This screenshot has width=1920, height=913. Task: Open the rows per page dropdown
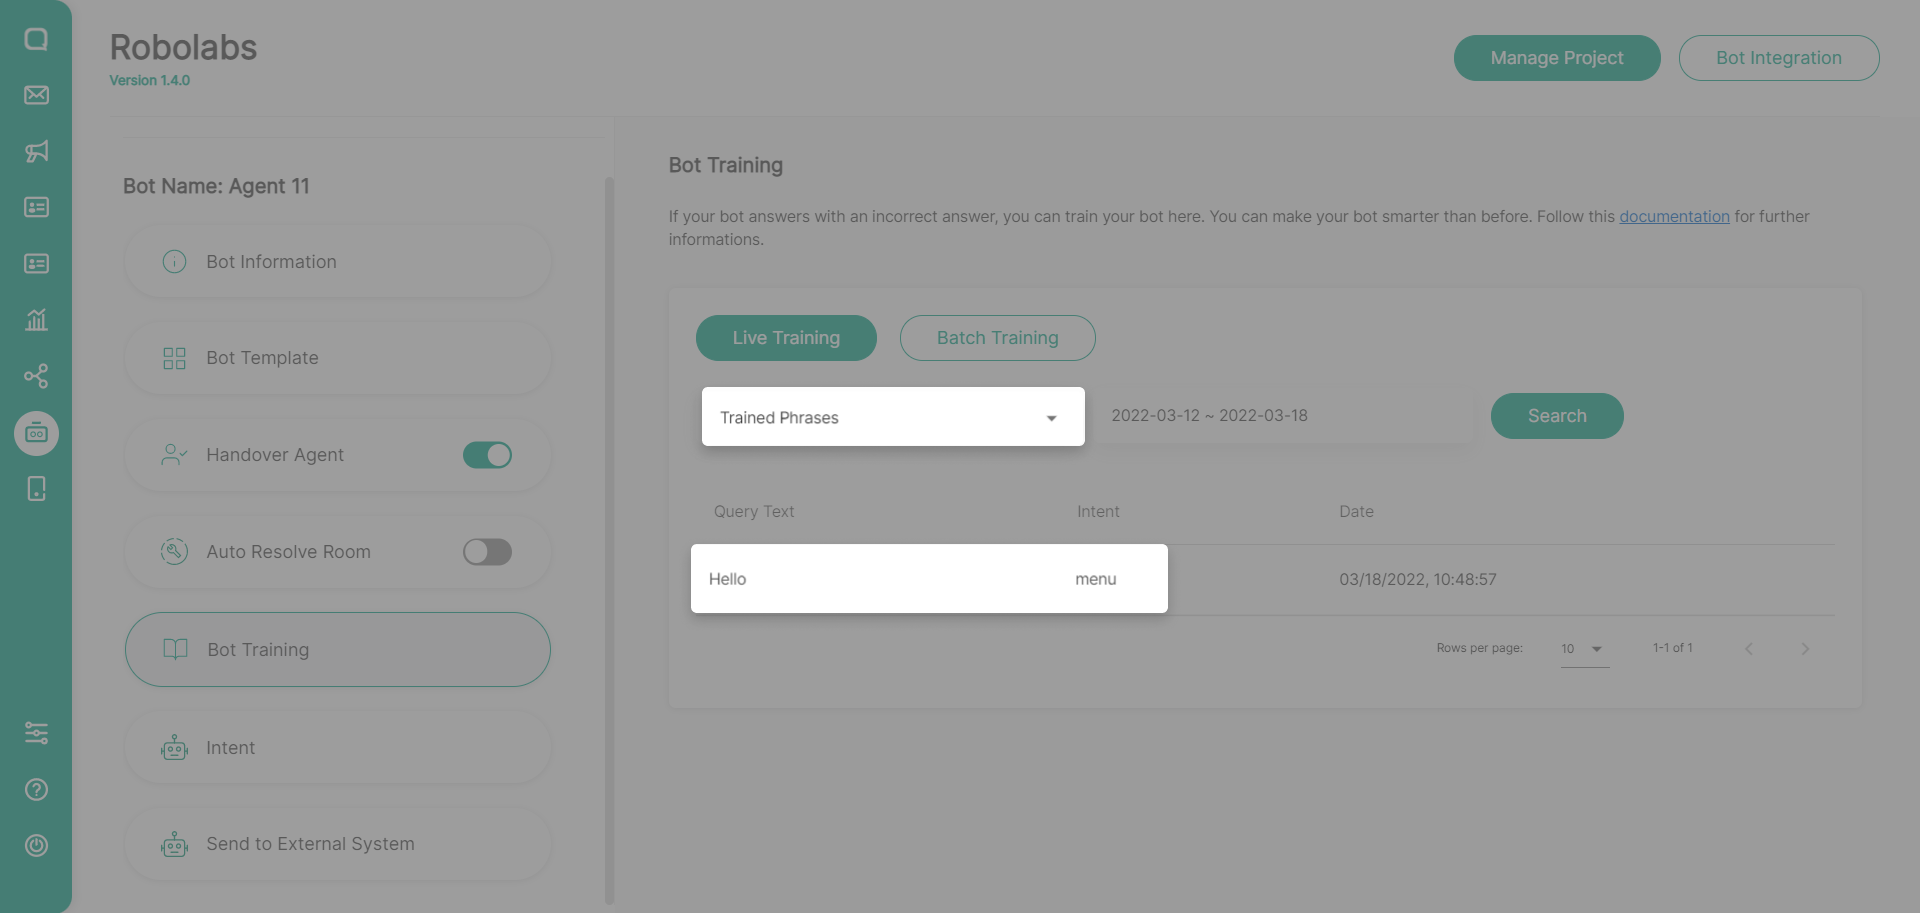tap(1584, 649)
